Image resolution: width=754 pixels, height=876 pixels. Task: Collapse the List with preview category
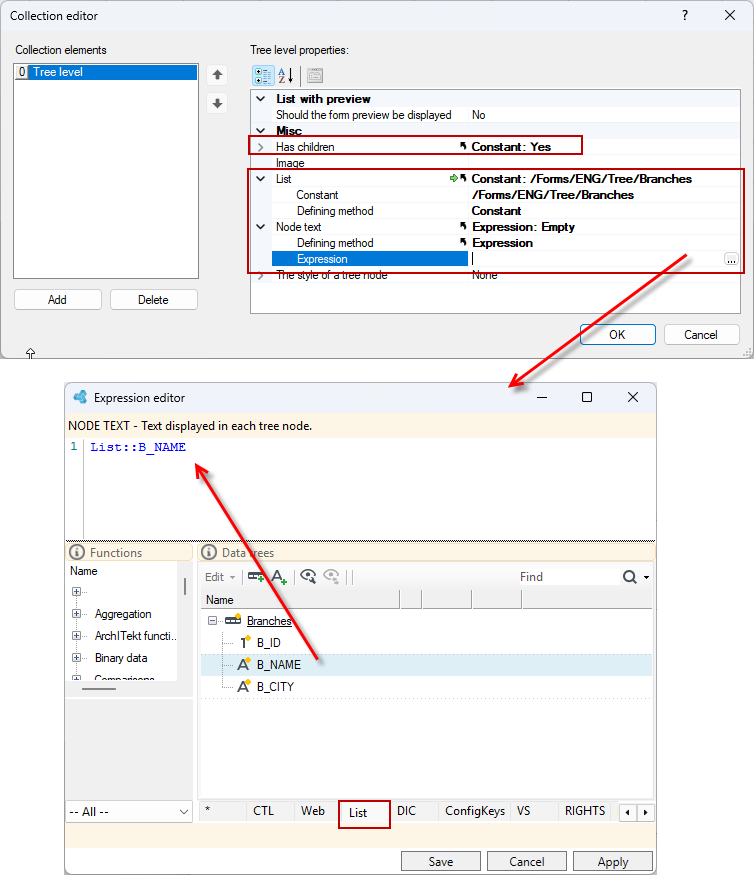[261, 99]
